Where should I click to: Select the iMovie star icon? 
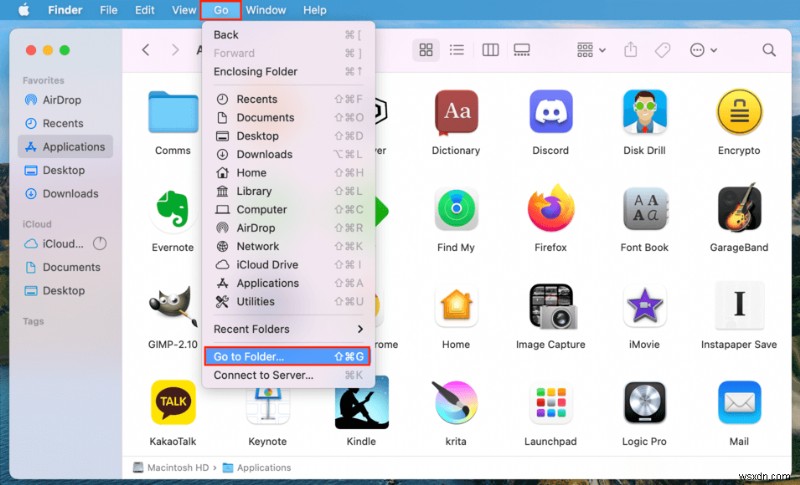[644, 305]
